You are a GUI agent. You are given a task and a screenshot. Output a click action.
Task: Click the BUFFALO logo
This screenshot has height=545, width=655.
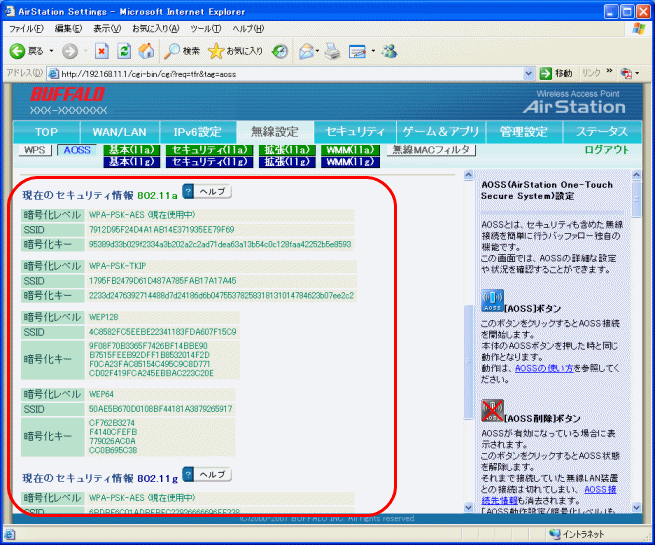[x=67, y=94]
